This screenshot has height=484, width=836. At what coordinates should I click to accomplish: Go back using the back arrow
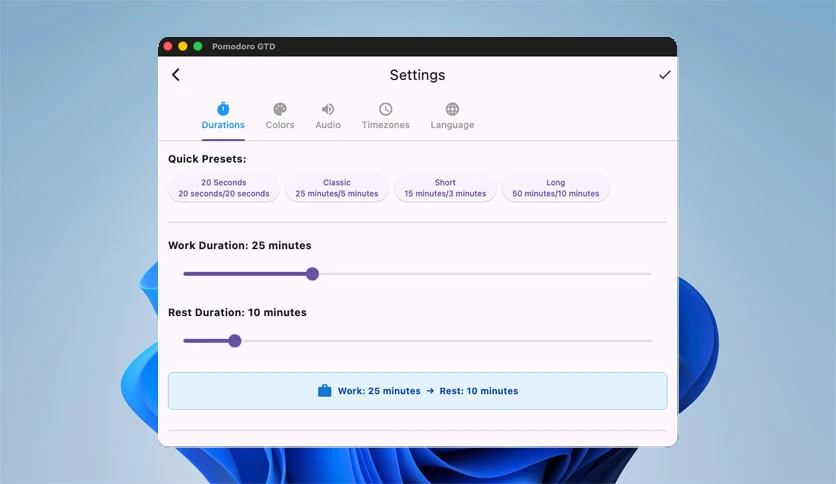tap(175, 75)
